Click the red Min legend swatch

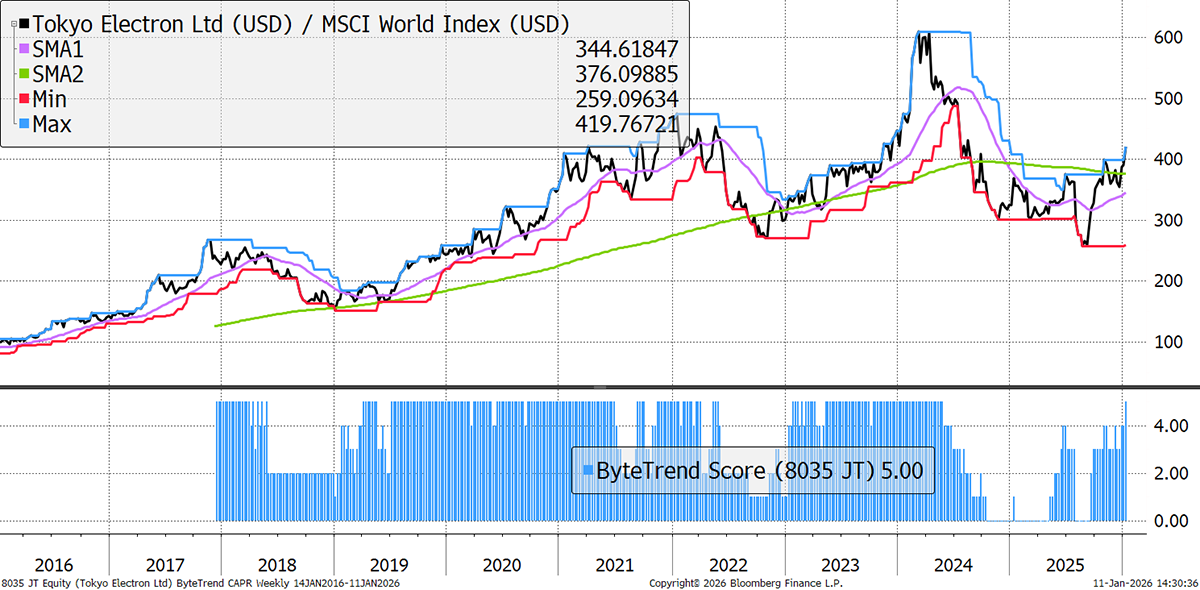click(25, 99)
